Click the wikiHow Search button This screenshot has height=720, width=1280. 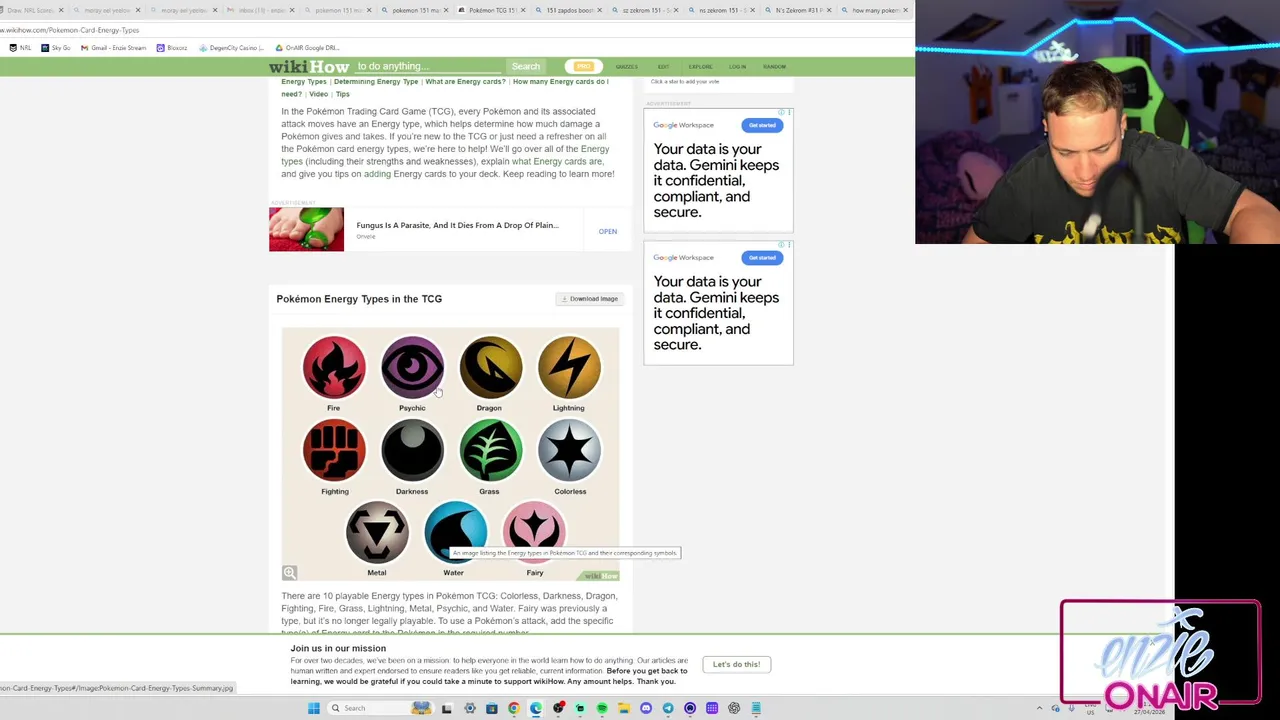(x=525, y=66)
